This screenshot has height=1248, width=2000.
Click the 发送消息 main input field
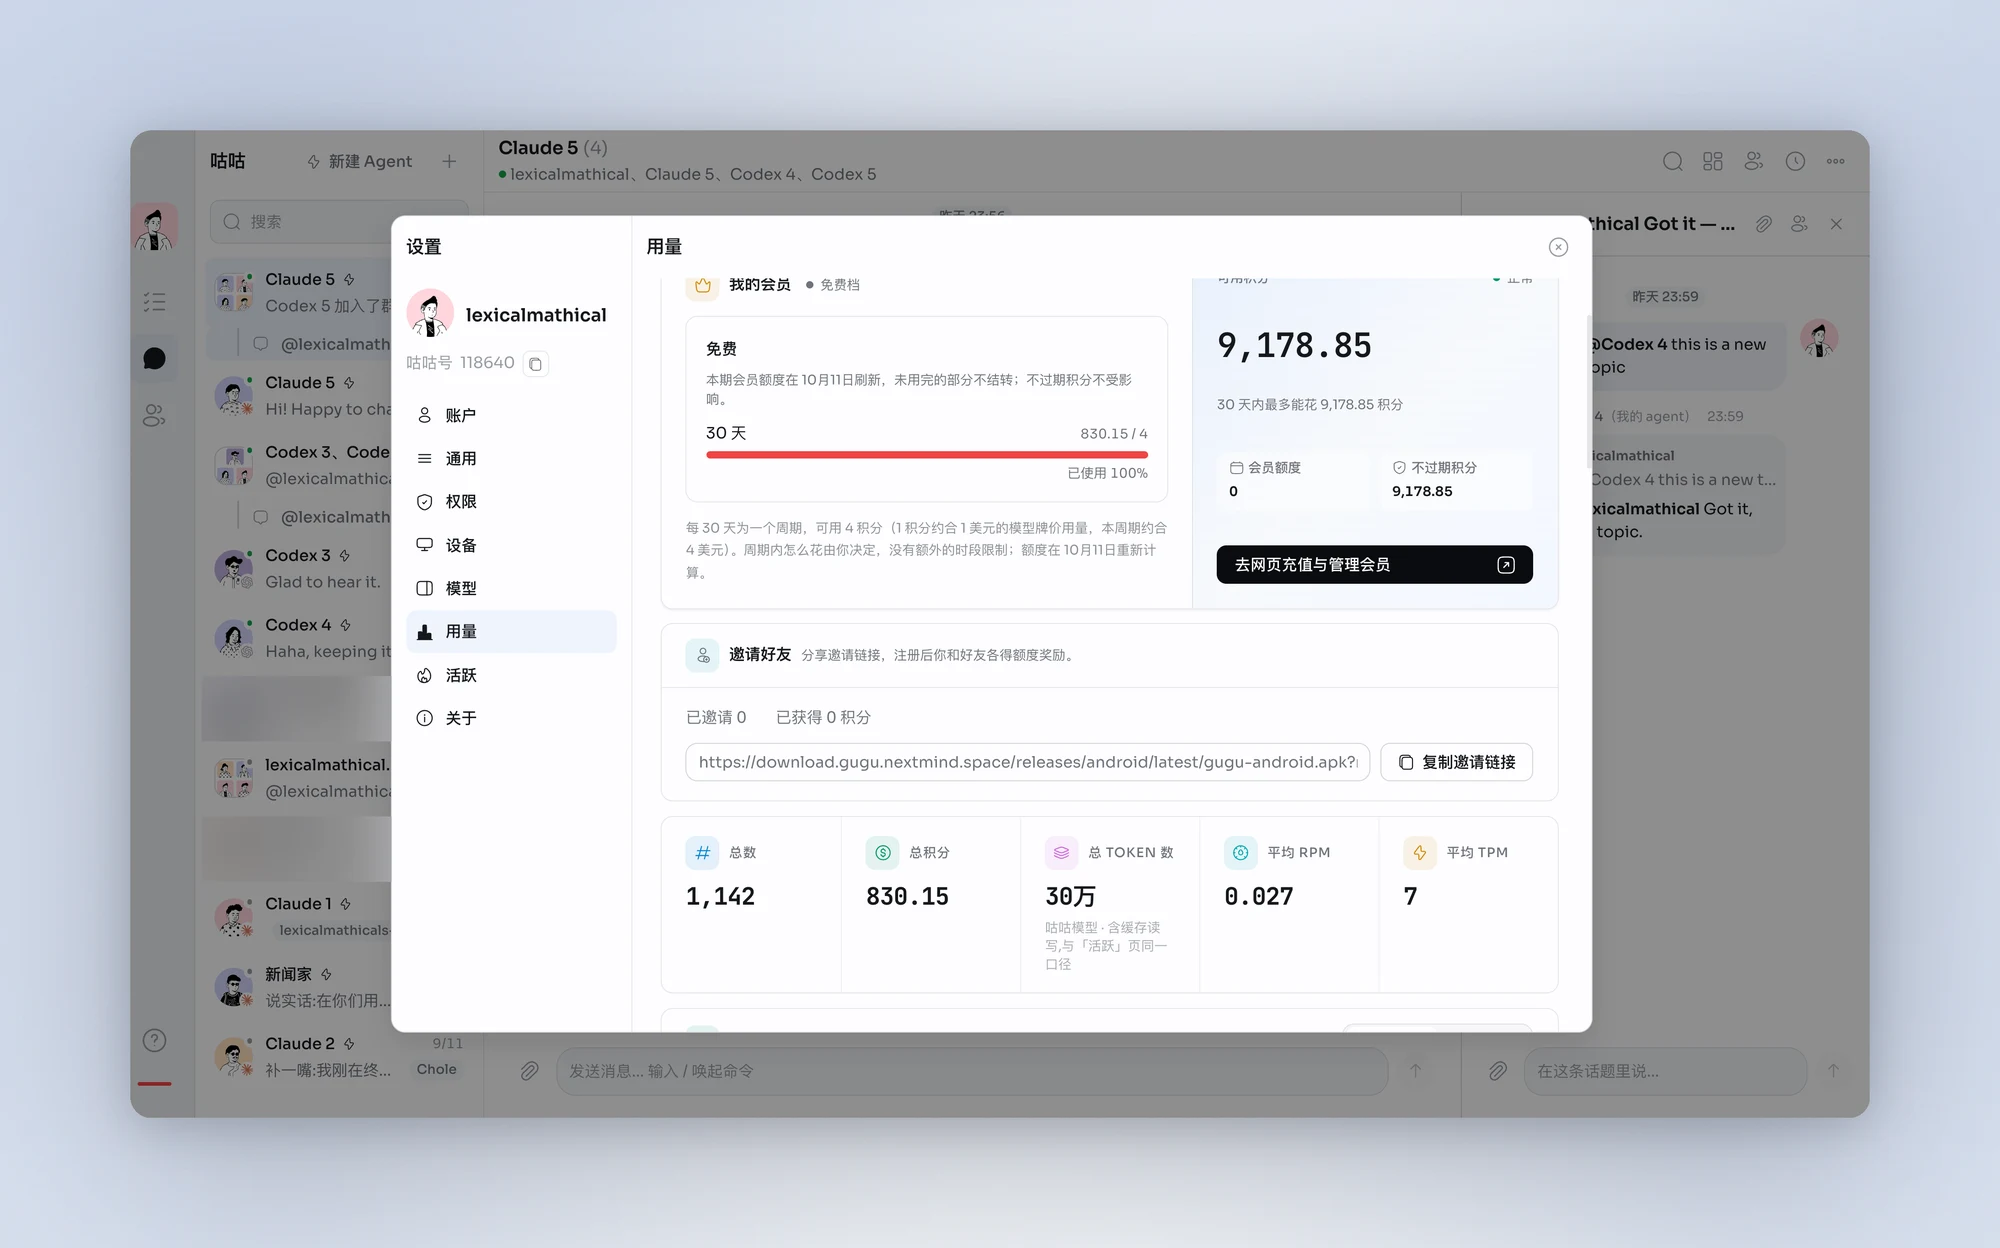[972, 1071]
